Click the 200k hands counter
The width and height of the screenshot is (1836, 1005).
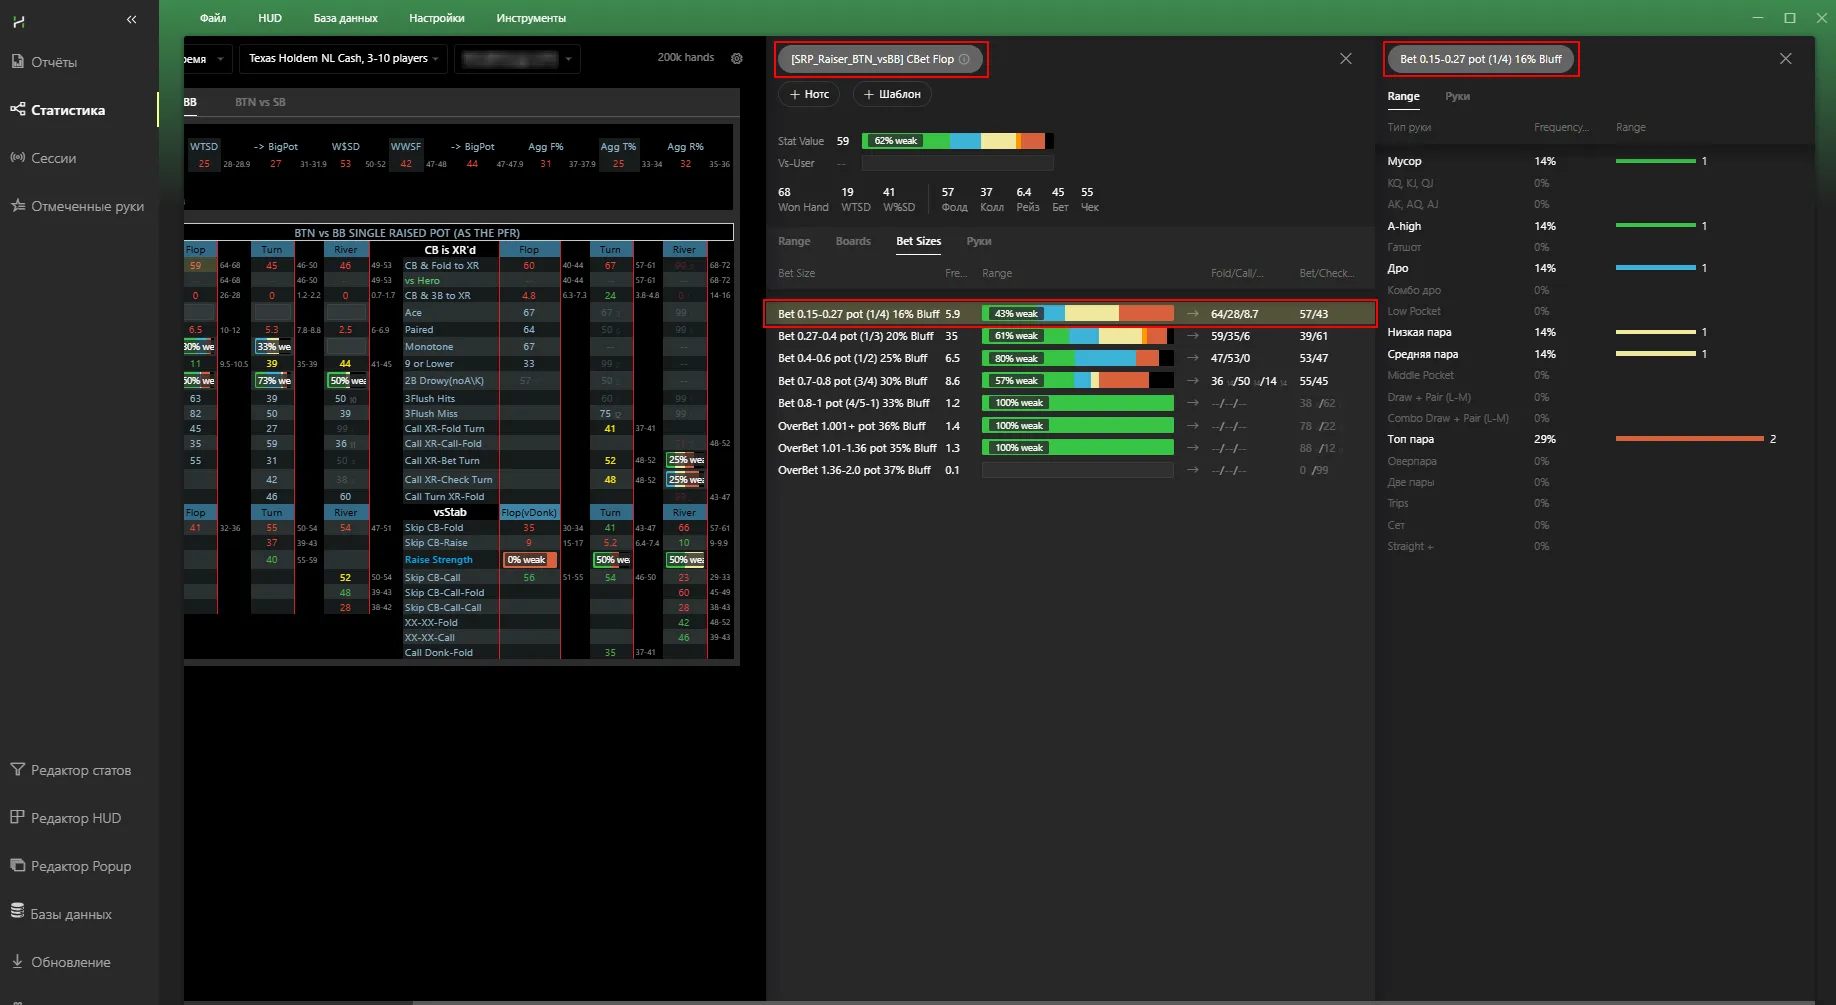pyautogui.click(x=686, y=58)
